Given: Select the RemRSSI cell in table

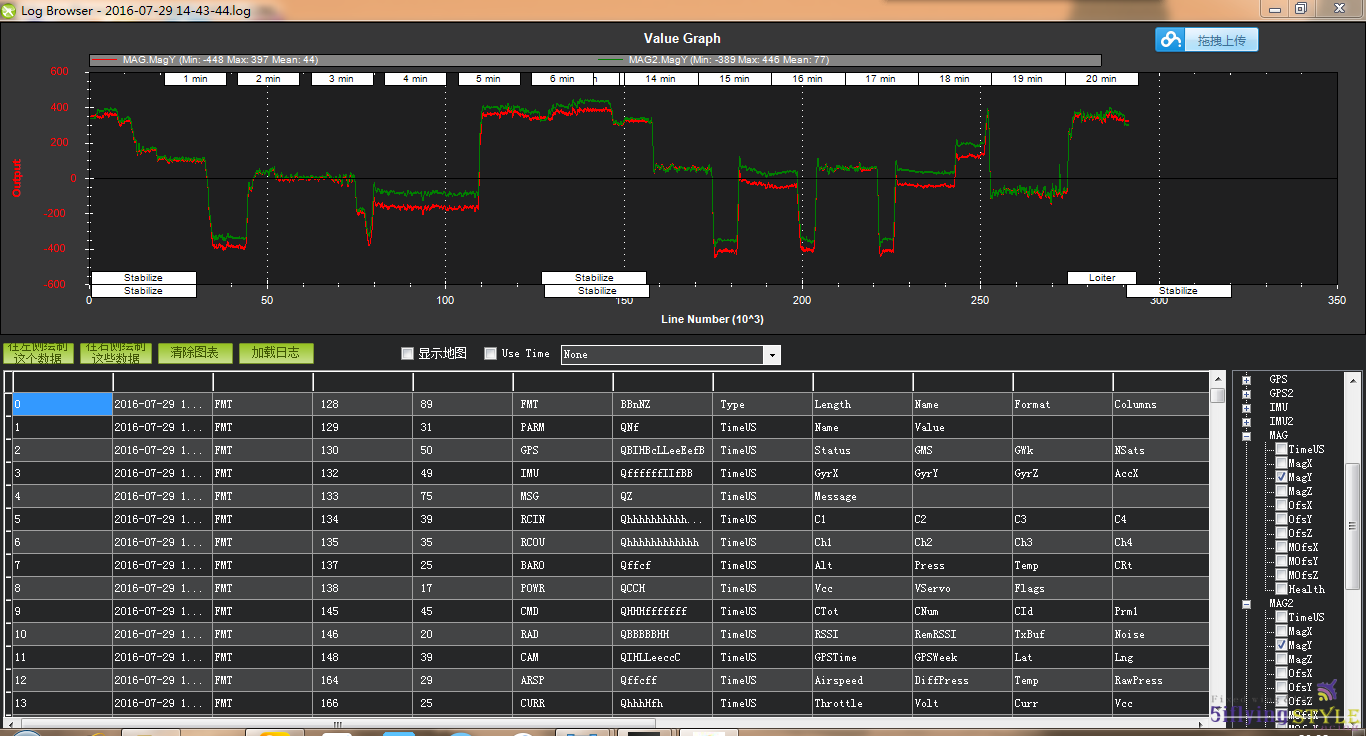Looking at the screenshot, I should point(962,634).
